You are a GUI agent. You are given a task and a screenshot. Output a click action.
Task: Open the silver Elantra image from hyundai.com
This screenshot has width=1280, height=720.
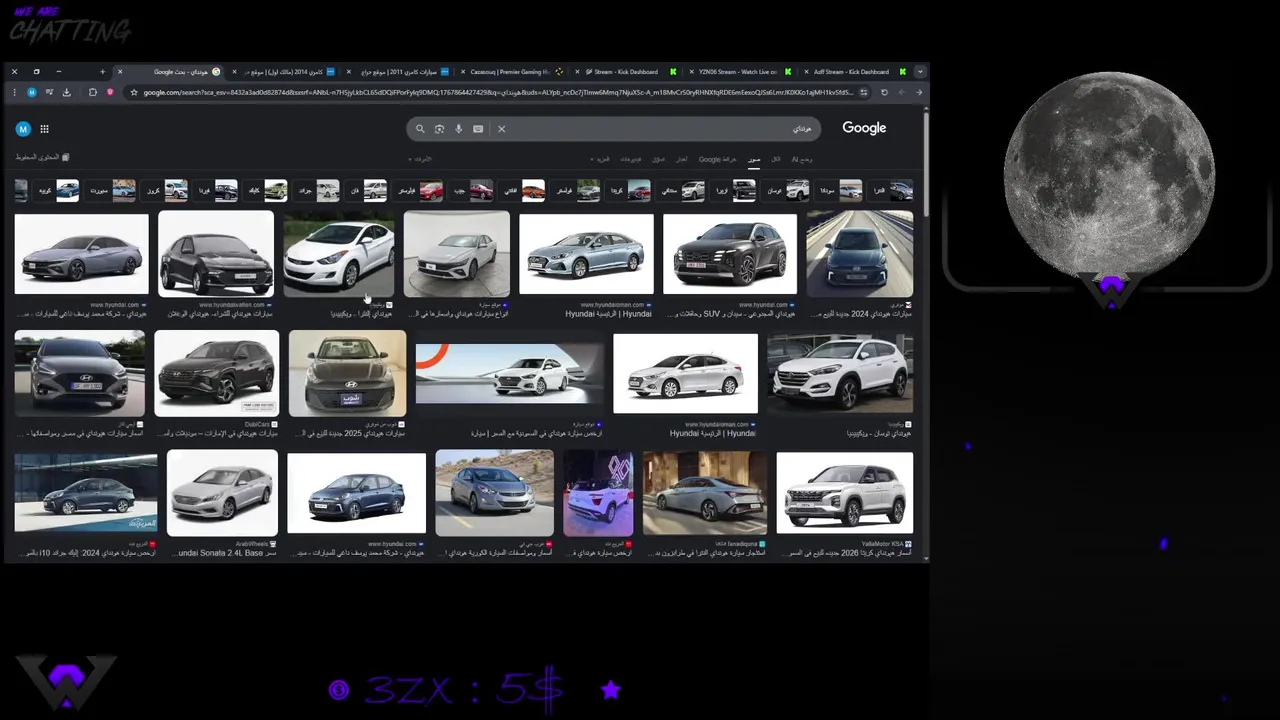pyautogui.click(x=81, y=253)
